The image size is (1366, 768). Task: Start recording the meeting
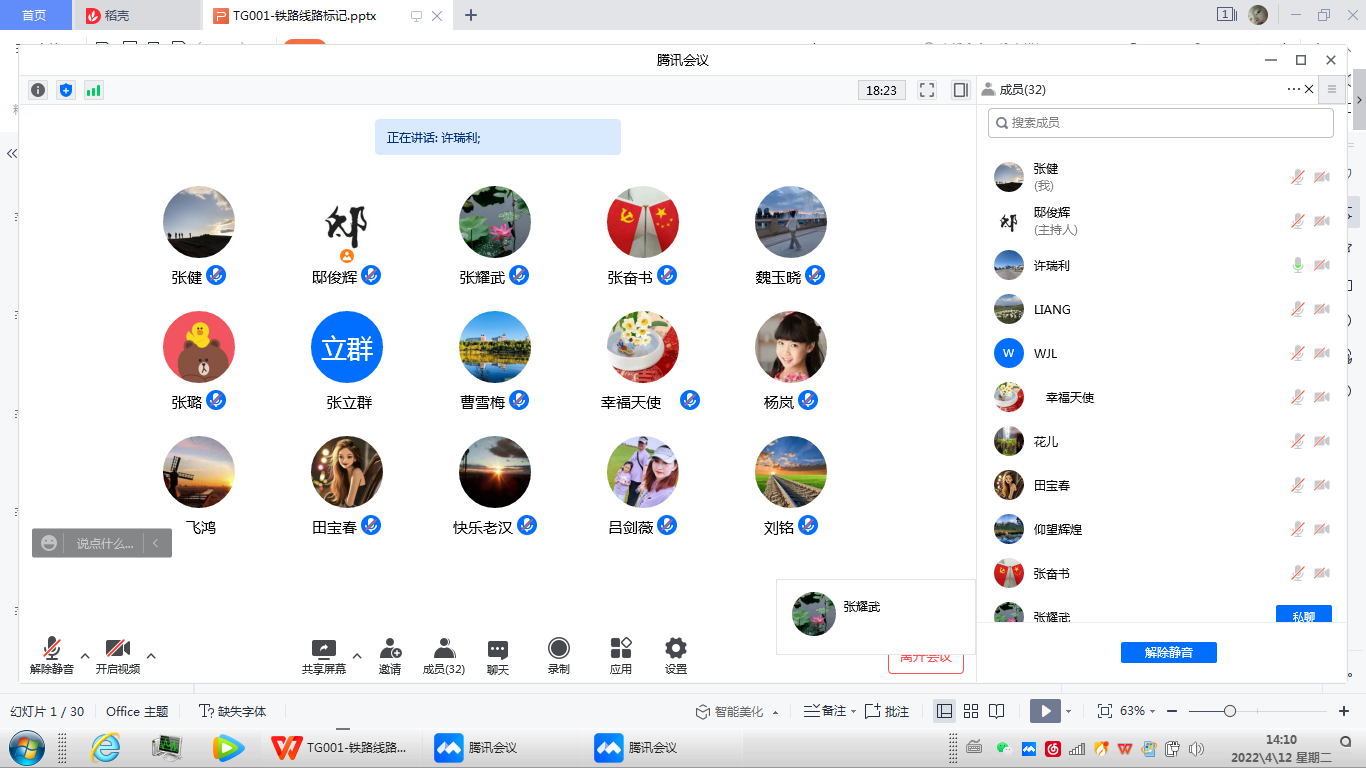559,655
